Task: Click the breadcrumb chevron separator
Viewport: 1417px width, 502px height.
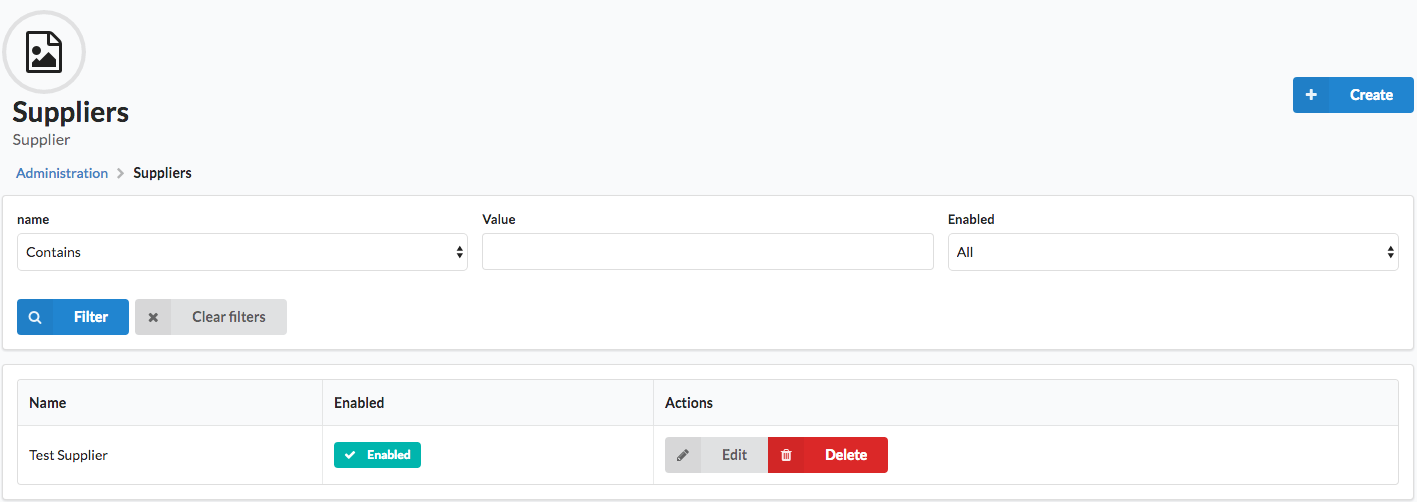Action: (120, 173)
